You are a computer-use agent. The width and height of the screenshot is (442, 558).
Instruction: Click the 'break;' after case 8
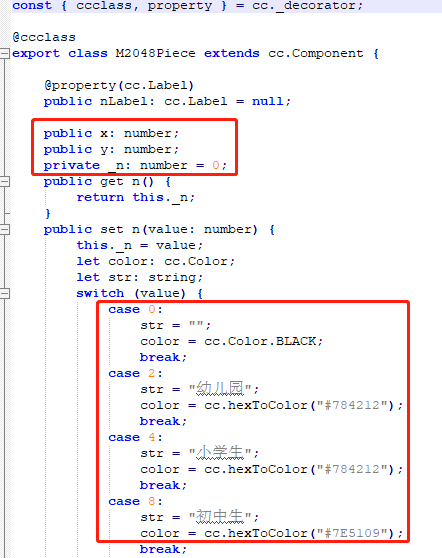(163, 549)
